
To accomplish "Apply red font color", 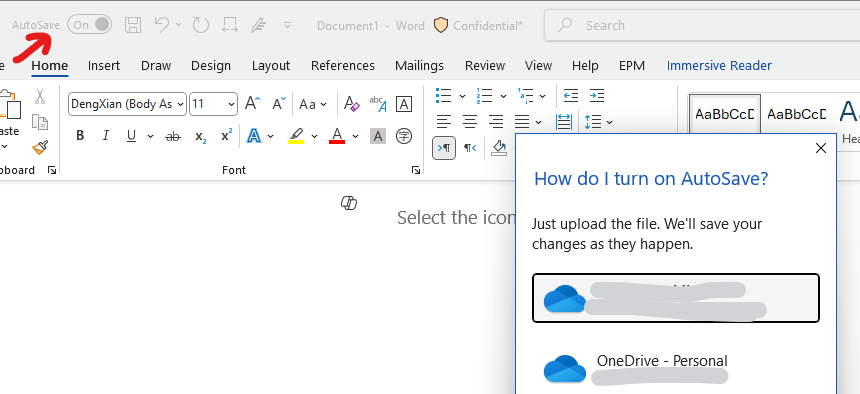I will click(337, 136).
